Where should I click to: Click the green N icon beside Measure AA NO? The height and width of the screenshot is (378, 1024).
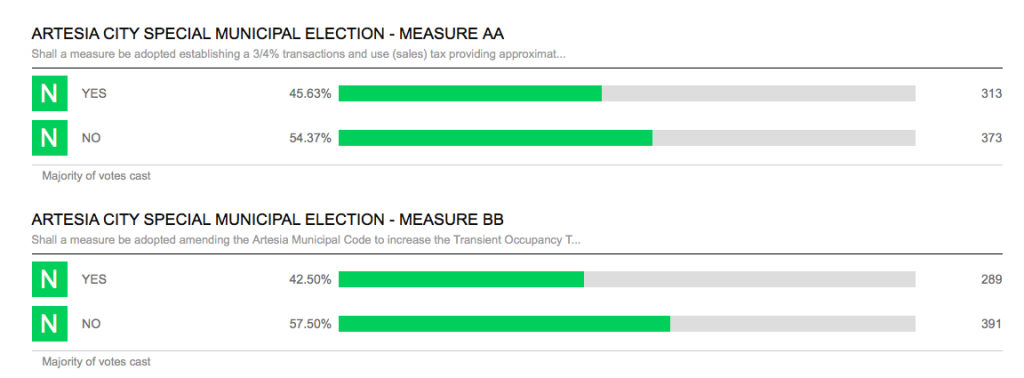(x=50, y=138)
